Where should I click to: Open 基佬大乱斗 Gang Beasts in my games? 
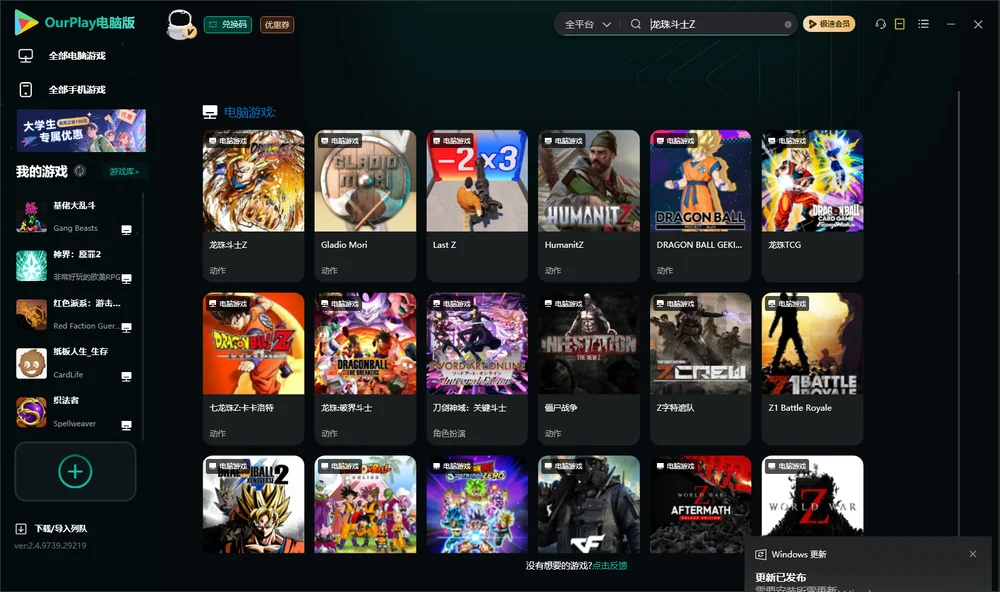(x=75, y=217)
